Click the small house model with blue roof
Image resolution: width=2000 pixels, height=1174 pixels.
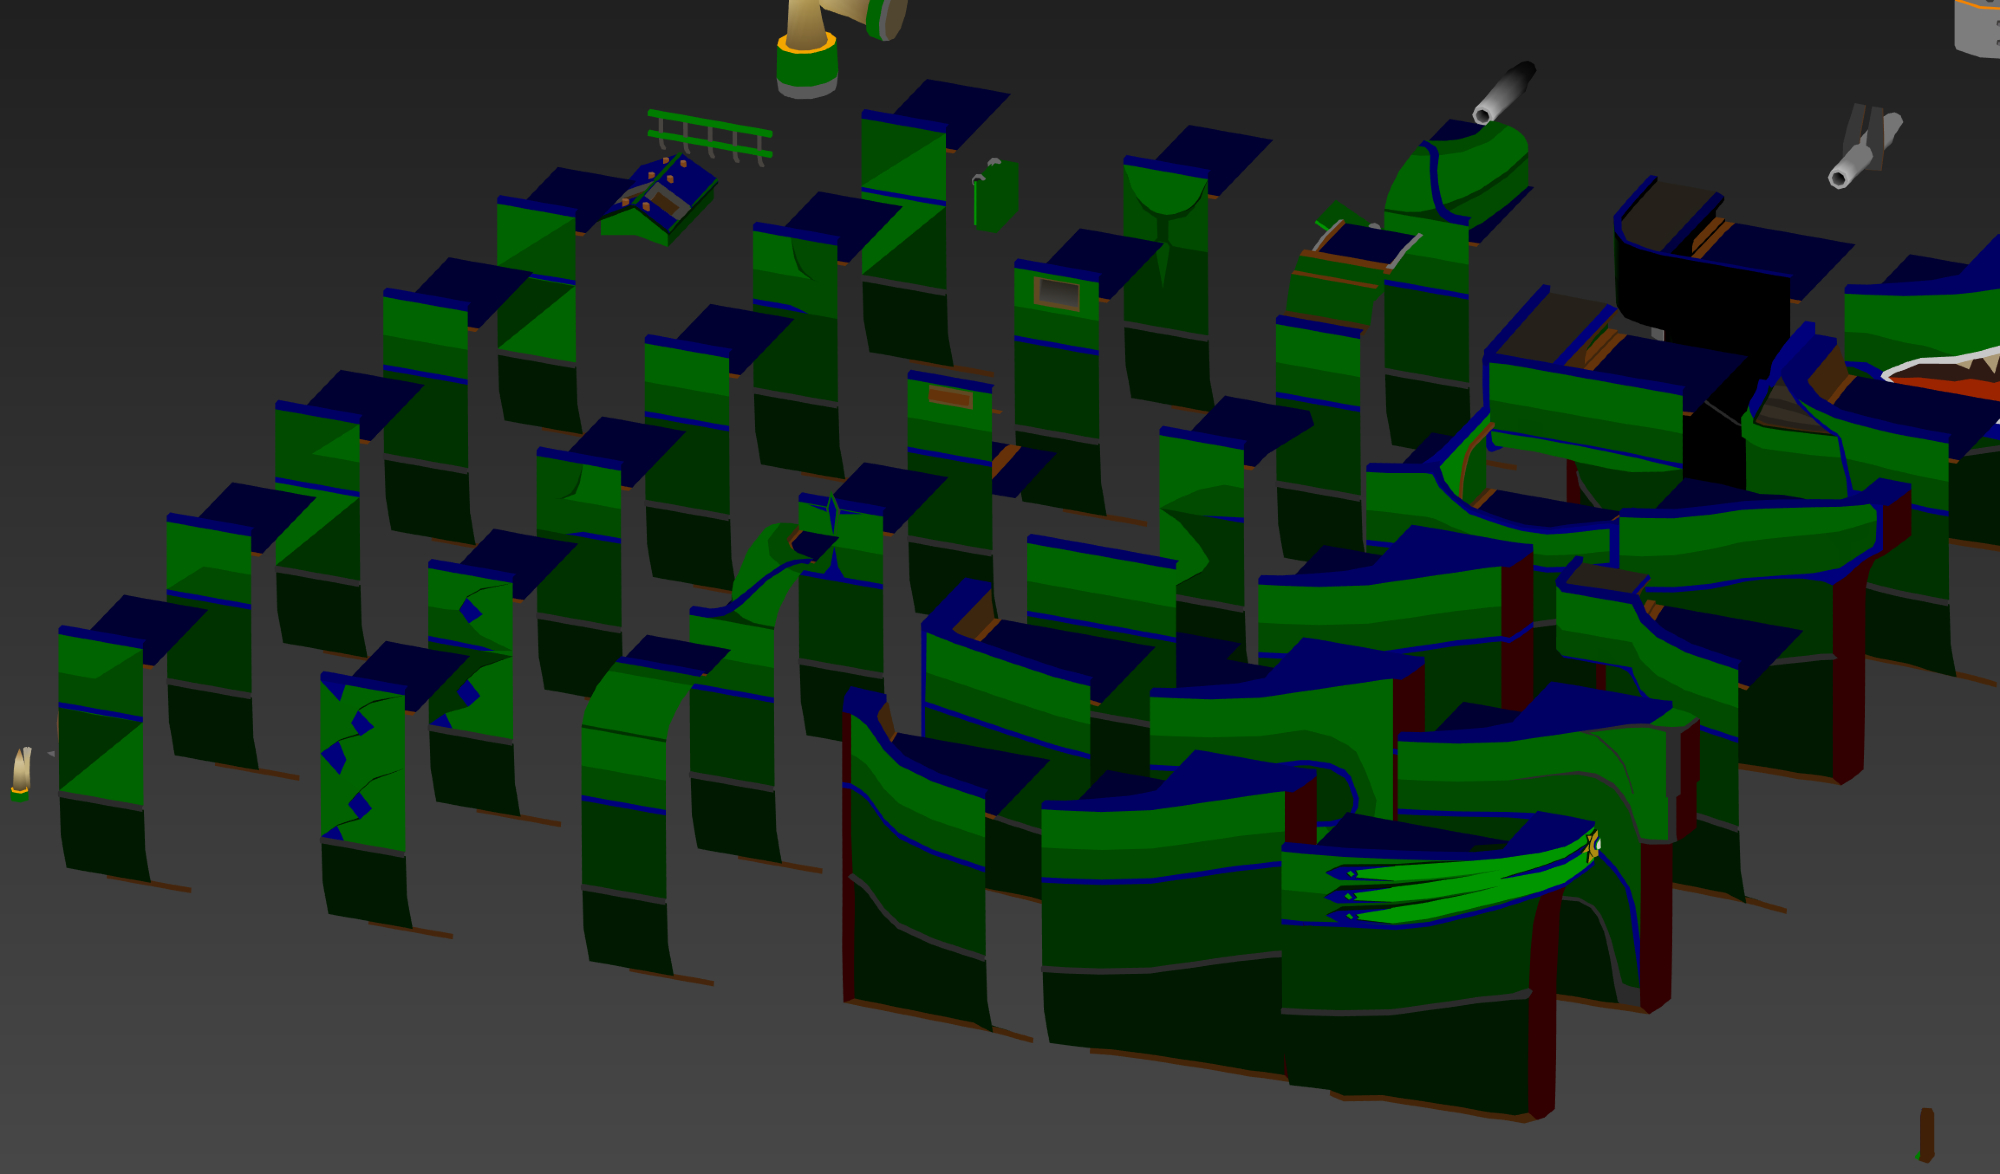[667, 200]
